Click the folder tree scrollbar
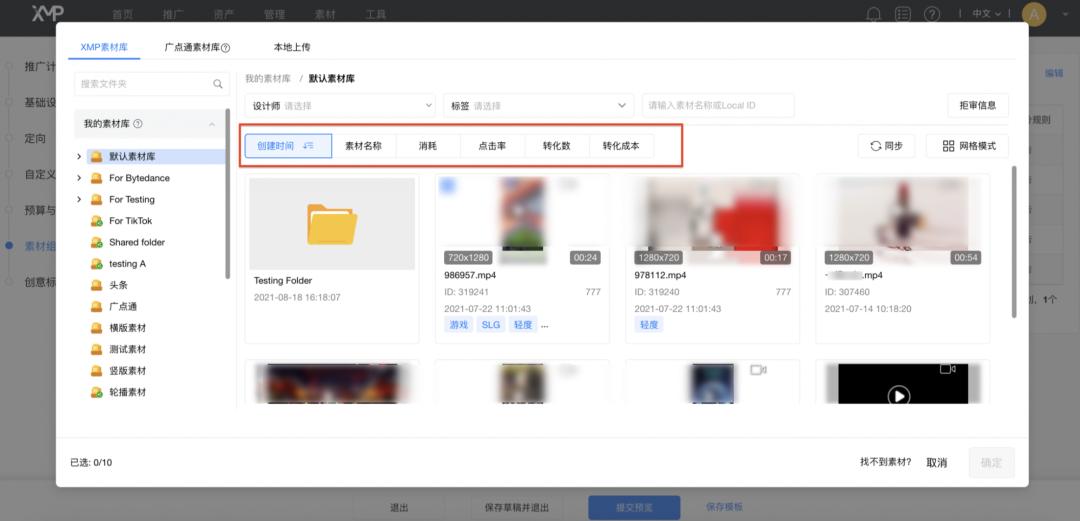Image resolution: width=1080 pixels, height=521 pixels. 227,193
